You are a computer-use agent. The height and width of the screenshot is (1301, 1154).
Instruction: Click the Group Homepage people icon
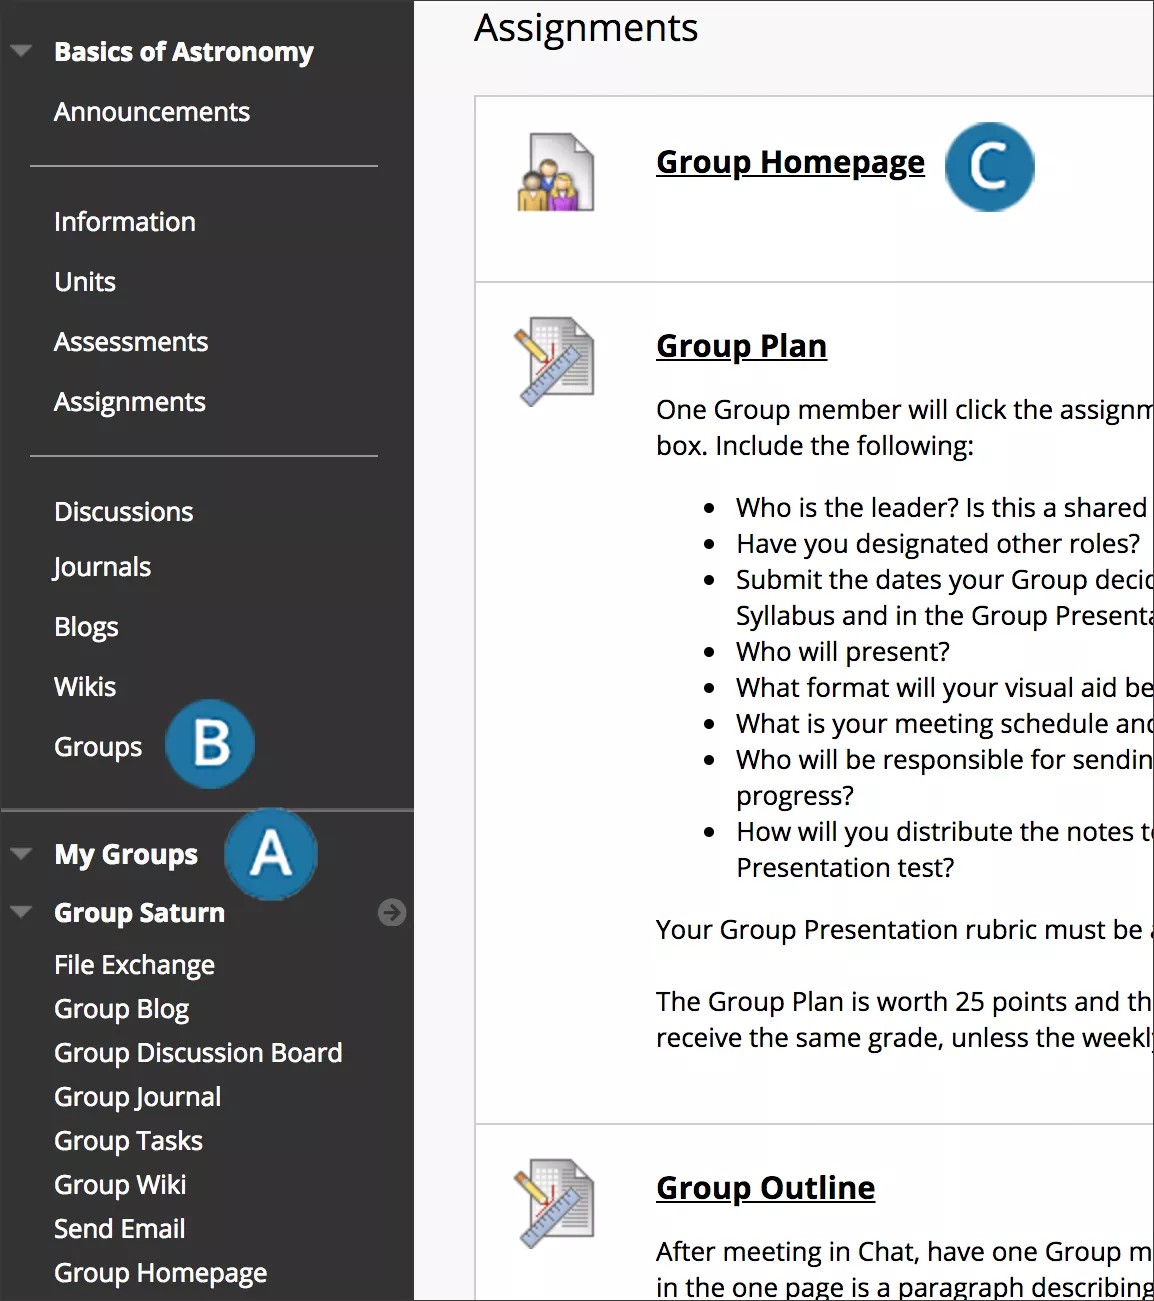tap(556, 170)
